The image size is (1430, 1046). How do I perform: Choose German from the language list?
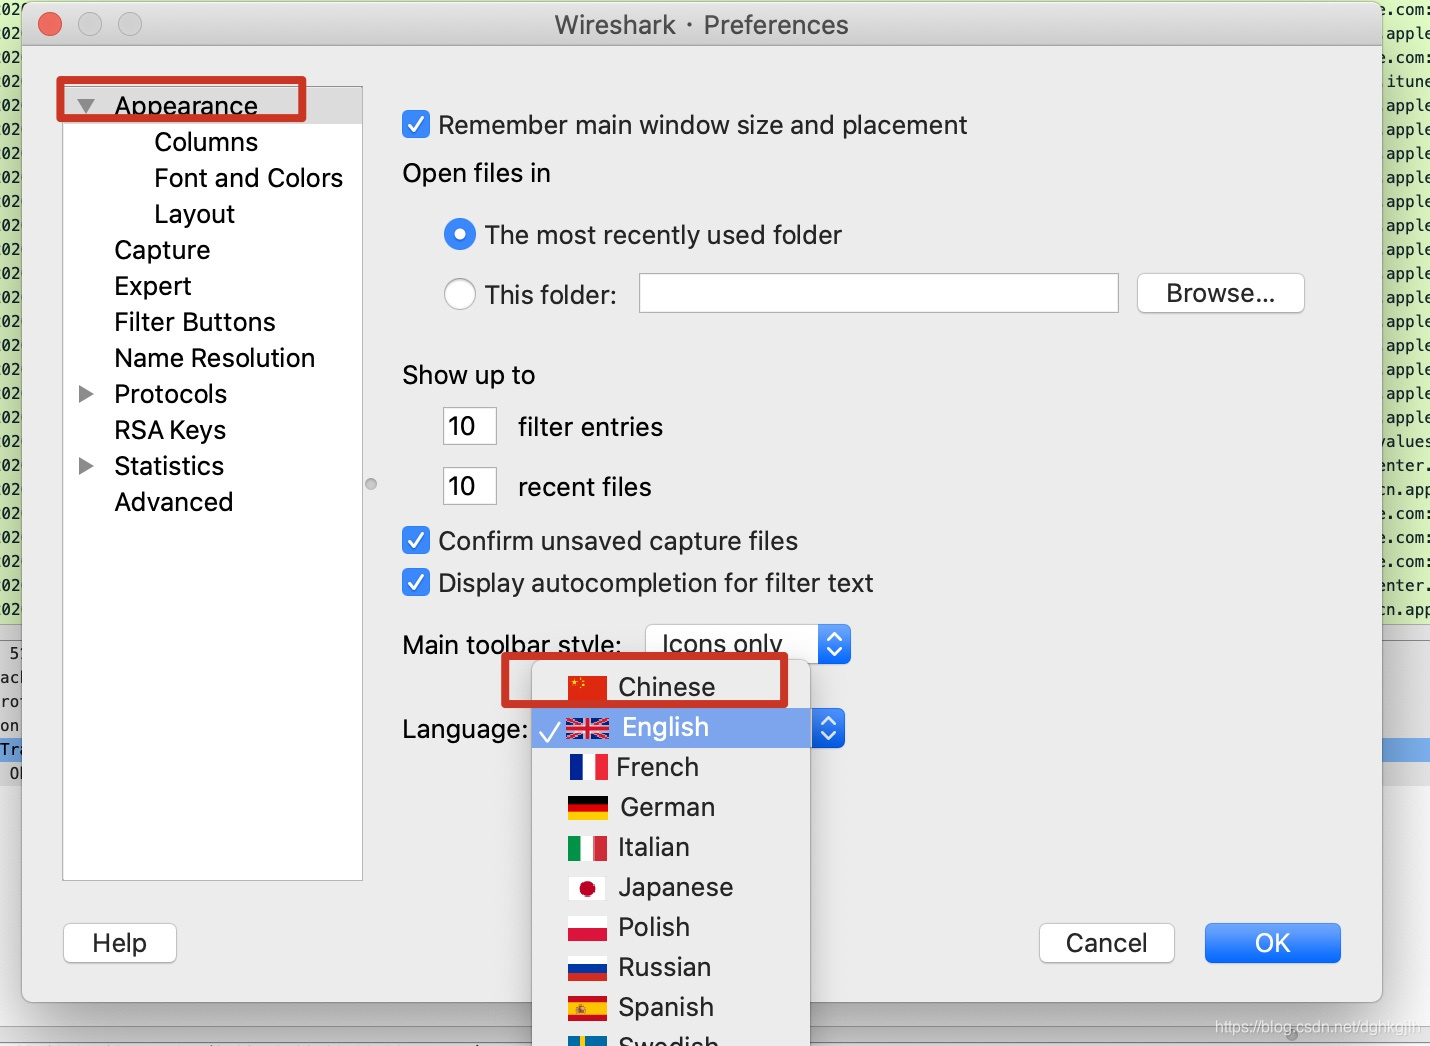click(x=670, y=807)
